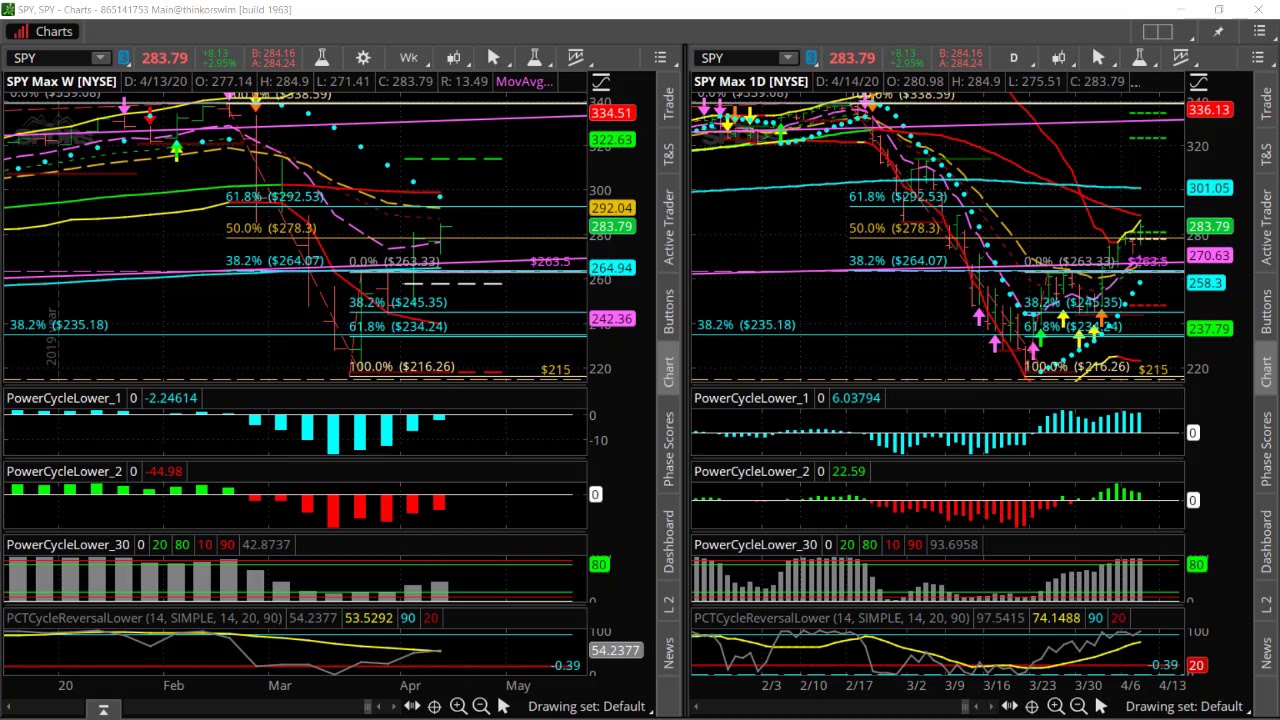
Task: Open the Trade side tab of right chart
Action: (x=1266, y=105)
